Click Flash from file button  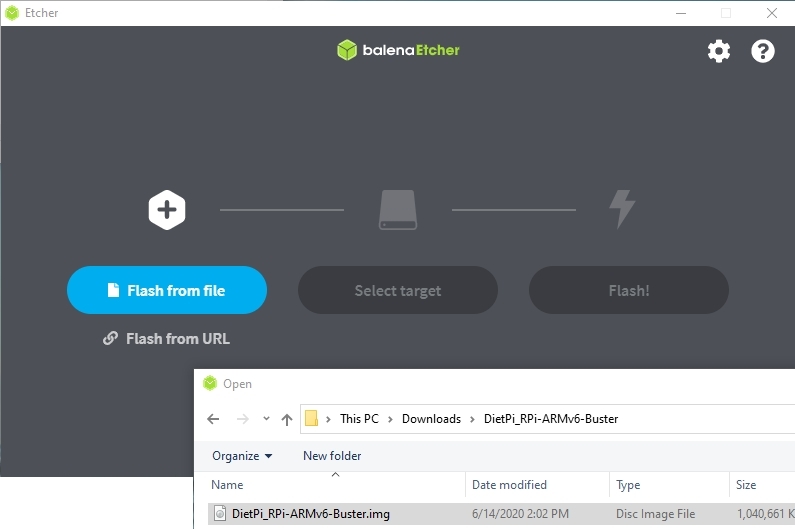(x=167, y=290)
